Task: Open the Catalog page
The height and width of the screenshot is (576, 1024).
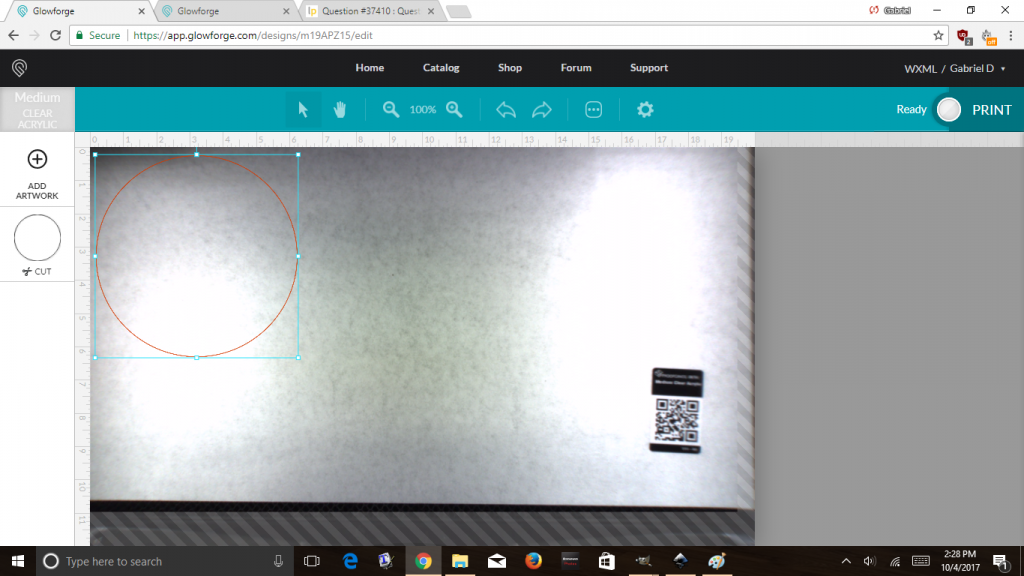Action: coord(441,68)
